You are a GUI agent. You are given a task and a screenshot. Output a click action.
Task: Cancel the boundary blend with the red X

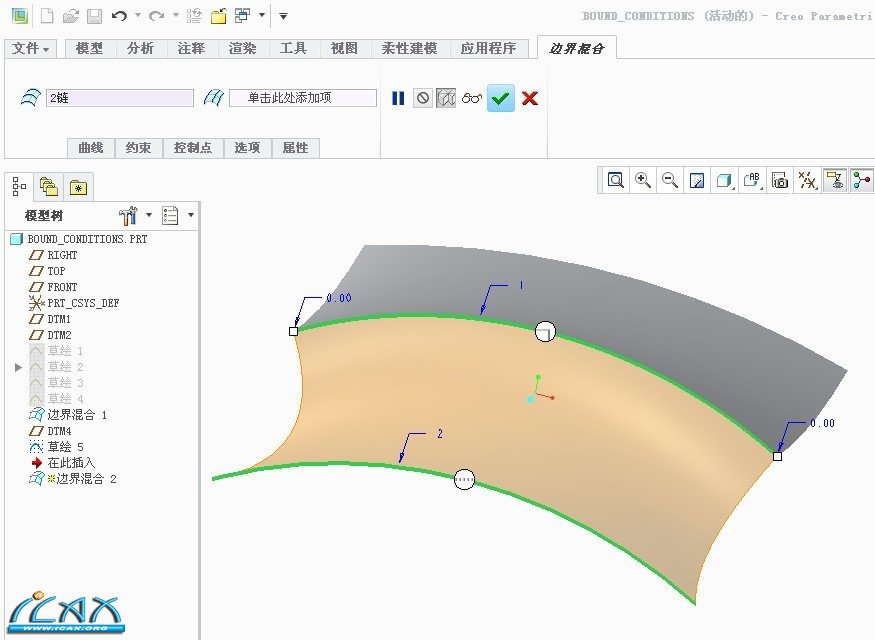click(x=530, y=98)
